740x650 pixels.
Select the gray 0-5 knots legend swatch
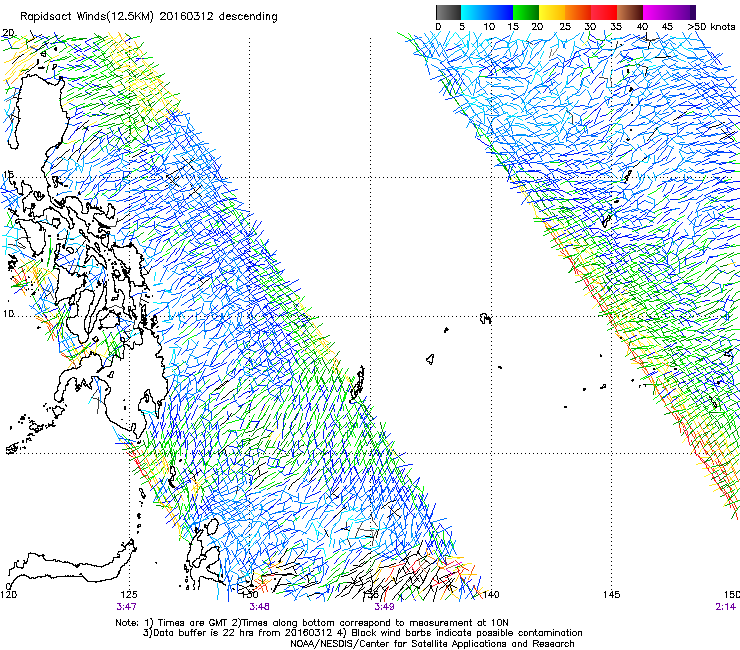pos(448,12)
